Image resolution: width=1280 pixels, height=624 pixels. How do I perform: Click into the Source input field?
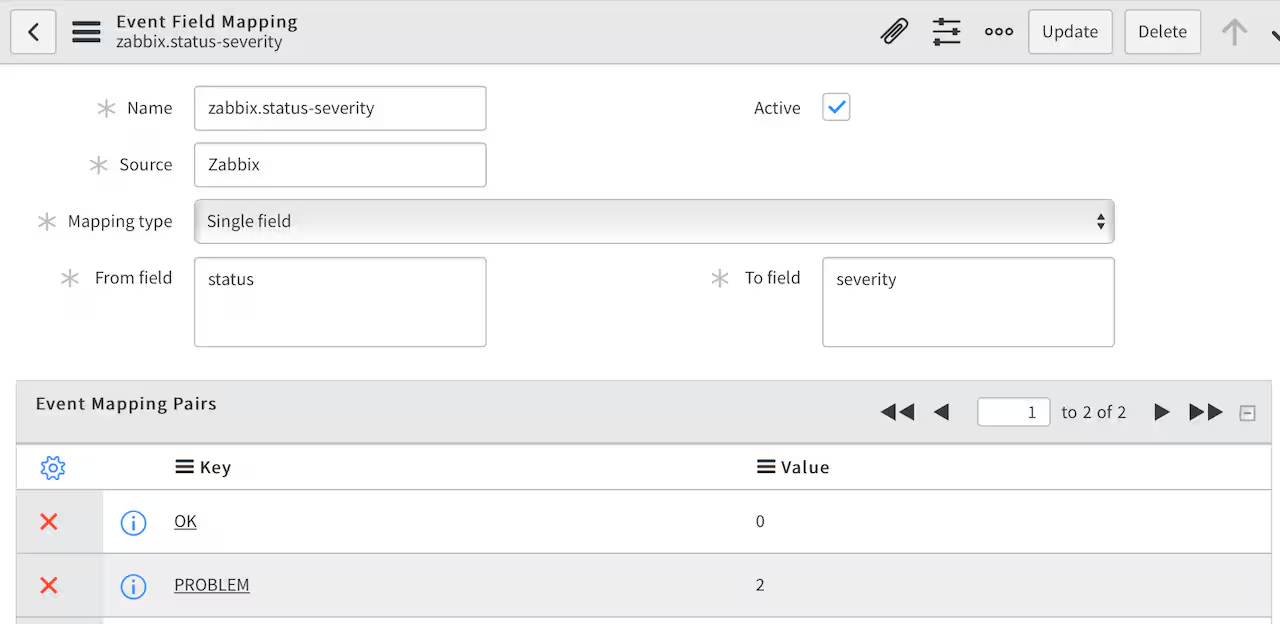tap(340, 165)
